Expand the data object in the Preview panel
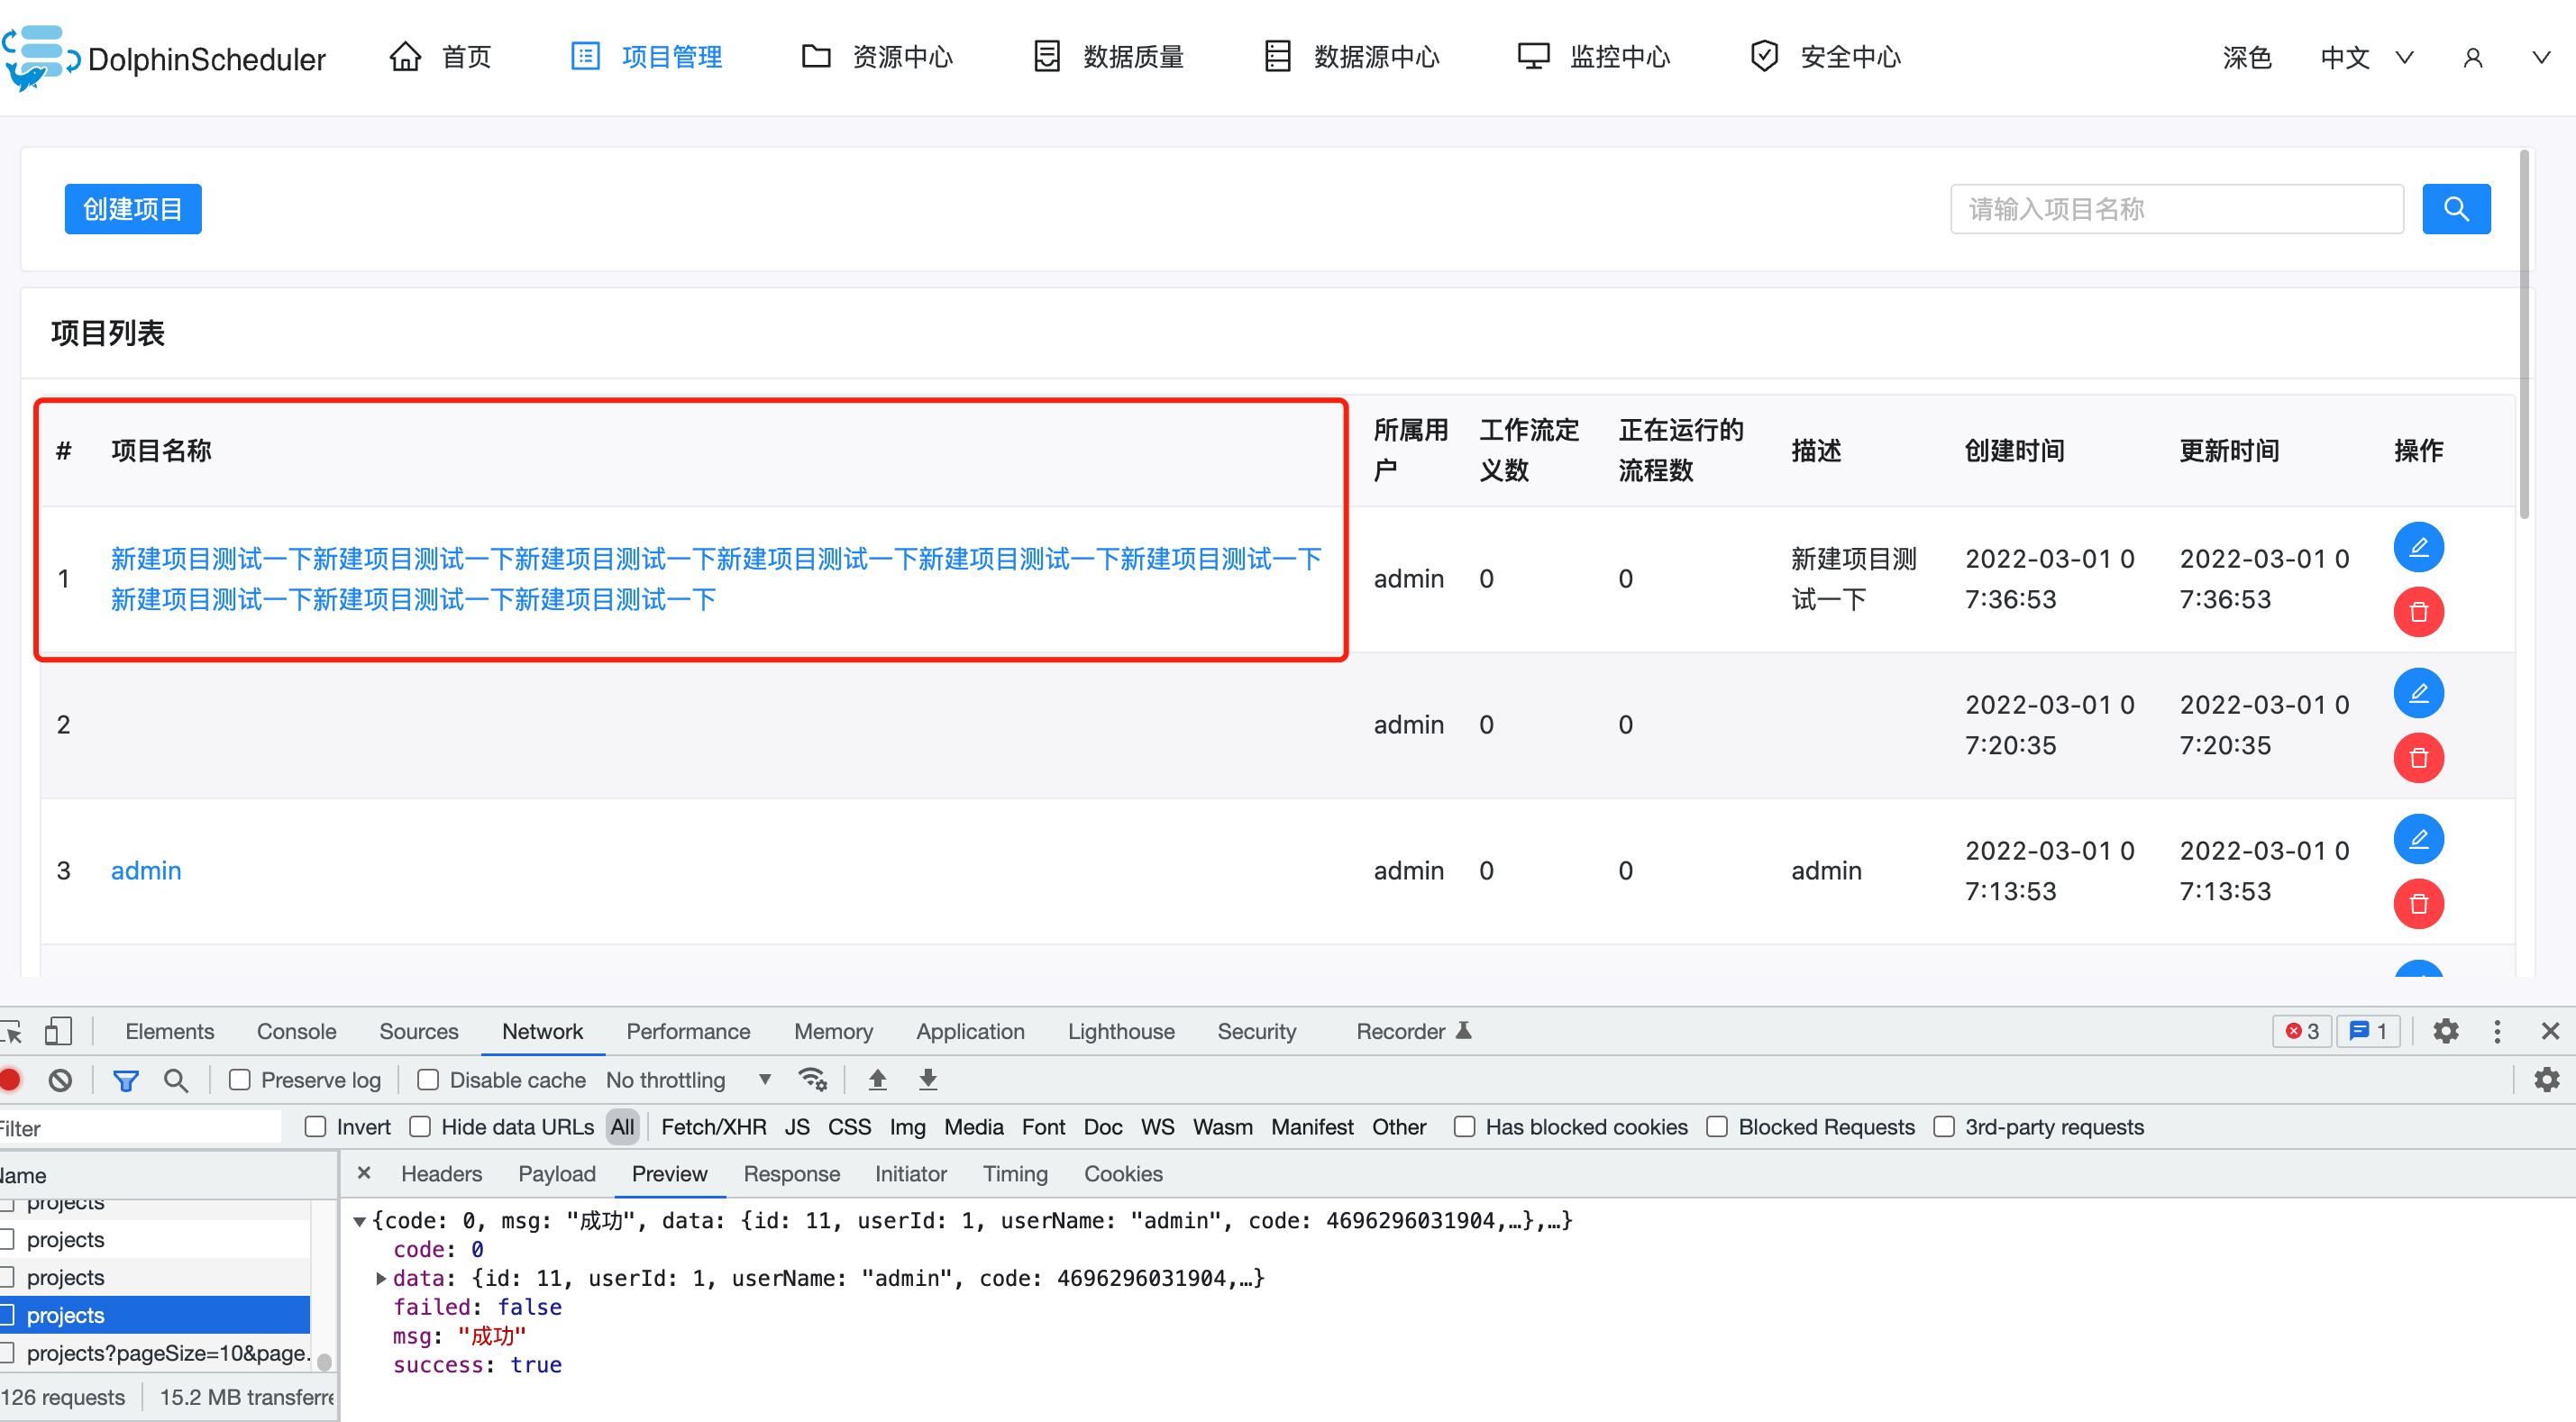The width and height of the screenshot is (2576, 1422). pyautogui.click(x=381, y=1278)
